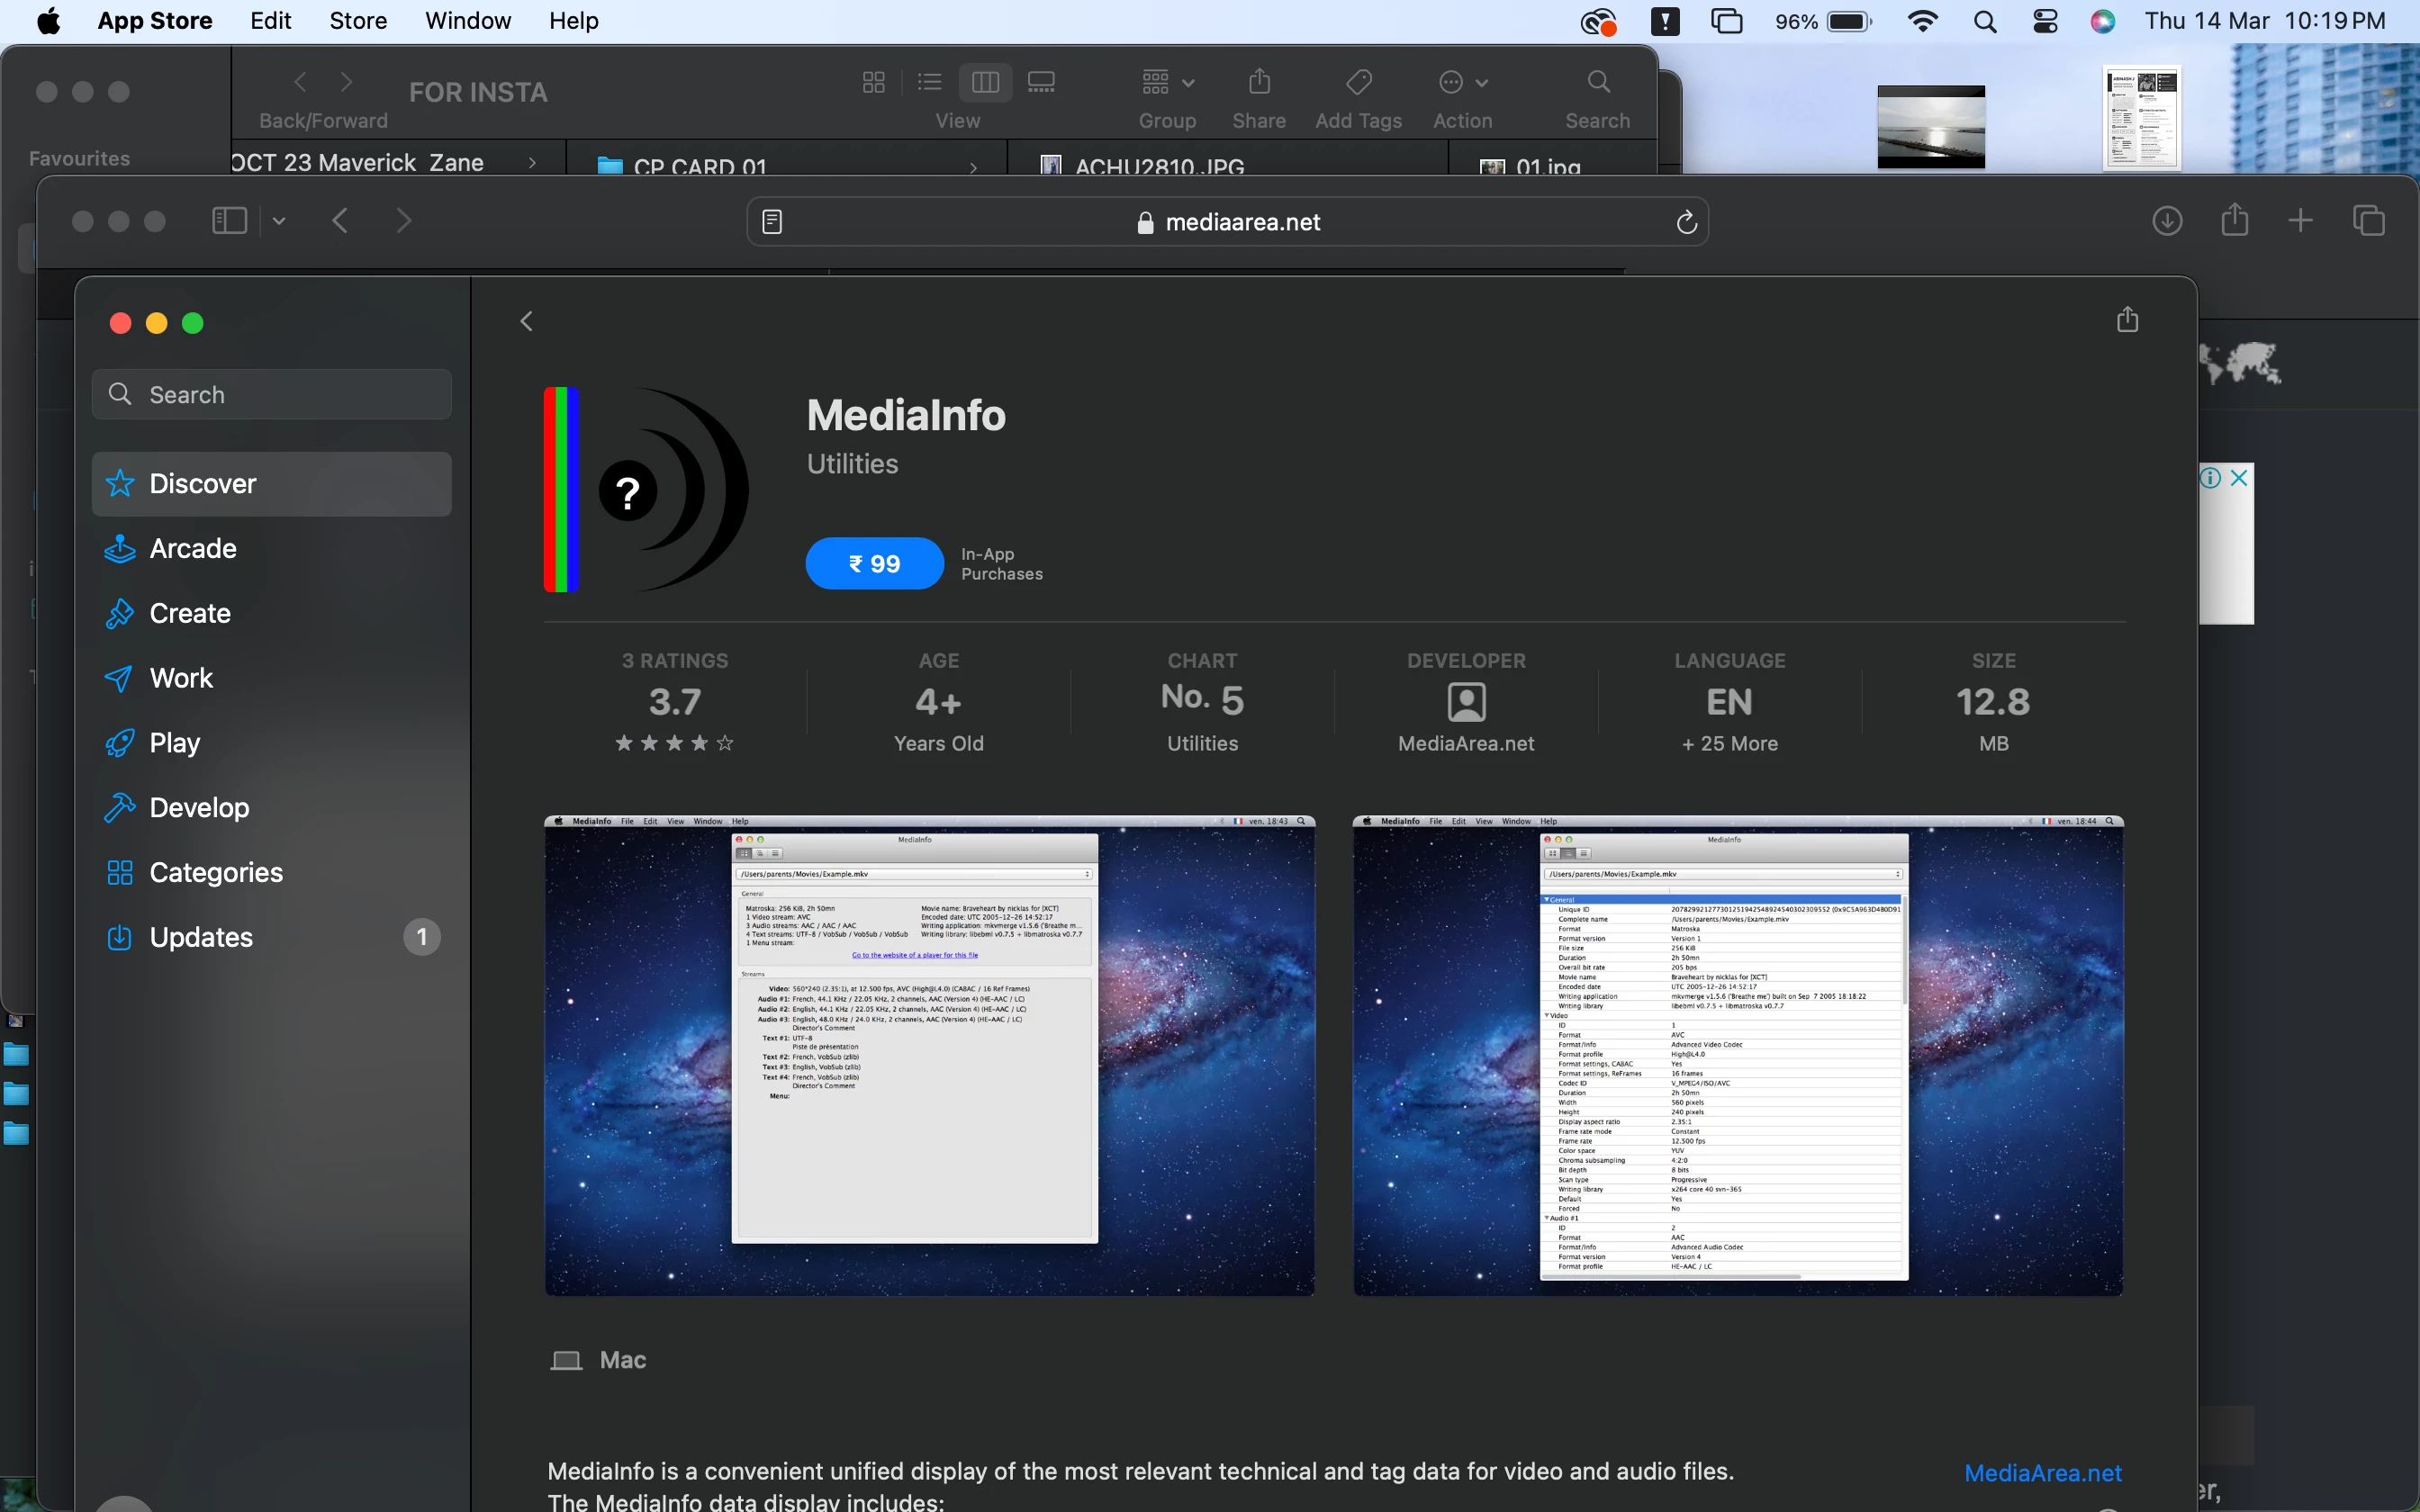Switch Finder to icon view

pyautogui.click(x=873, y=82)
